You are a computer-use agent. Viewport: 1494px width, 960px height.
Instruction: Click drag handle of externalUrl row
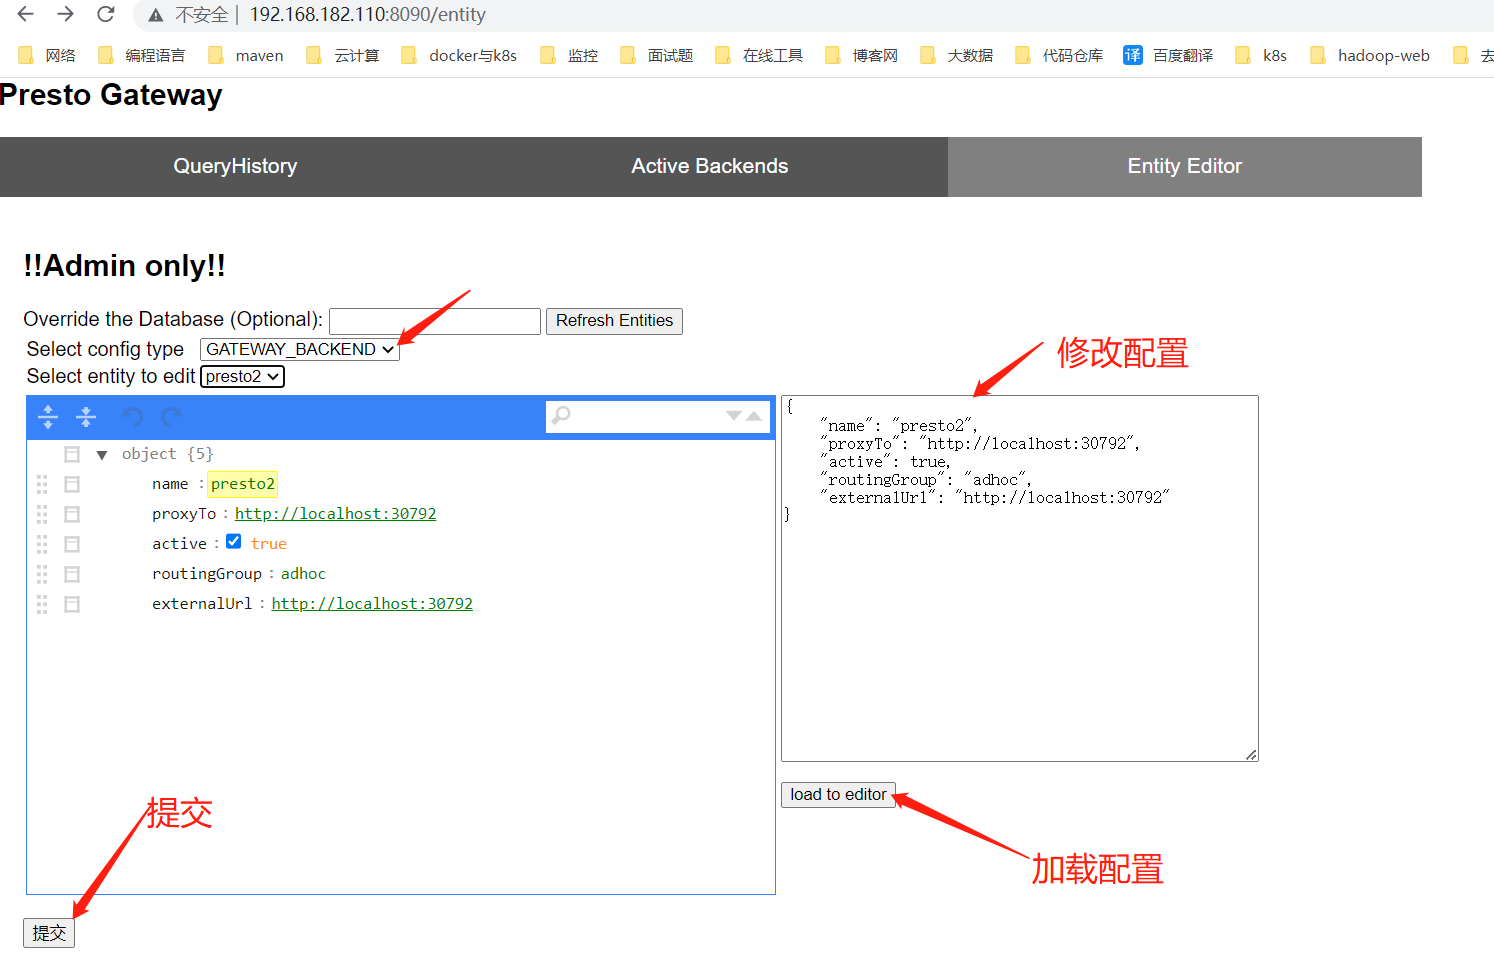coord(42,604)
